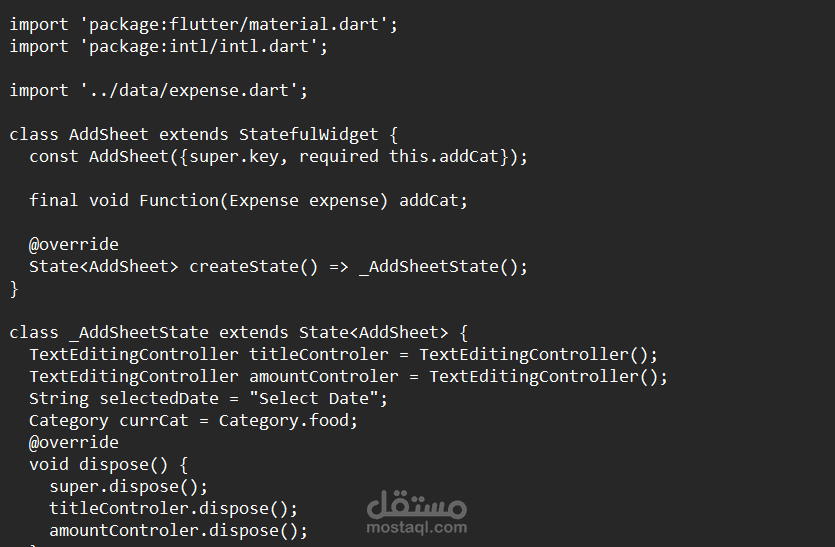Click the "Select Date" string literal
The width and height of the screenshot is (835, 547).
click(x=314, y=398)
